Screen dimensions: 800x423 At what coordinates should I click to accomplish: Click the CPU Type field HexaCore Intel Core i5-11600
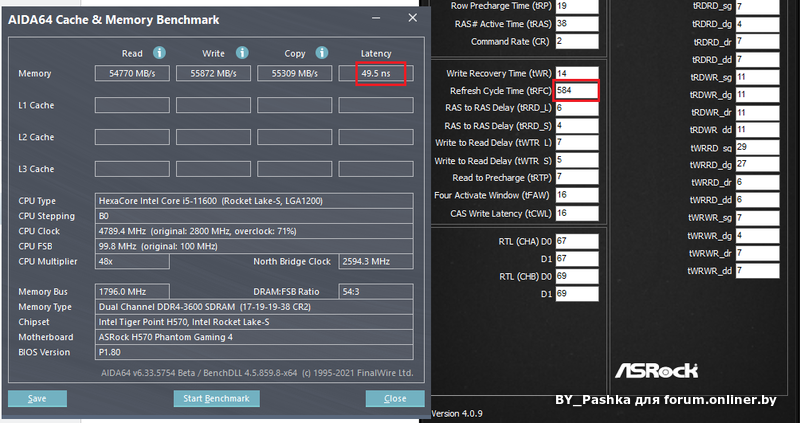point(254,201)
